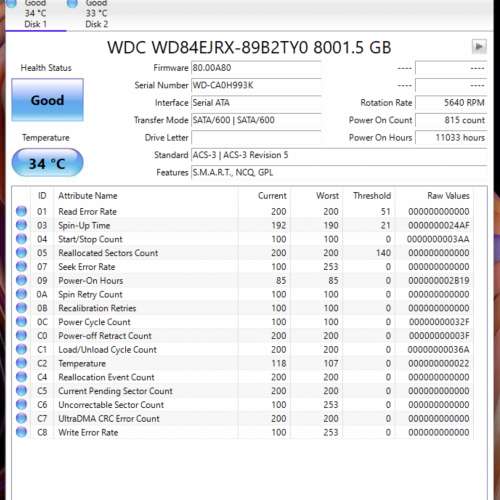Click status icon for Recalibration Retries
Viewport: 500px width, 500px height.
pyautogui.click(x=21, y=308)
